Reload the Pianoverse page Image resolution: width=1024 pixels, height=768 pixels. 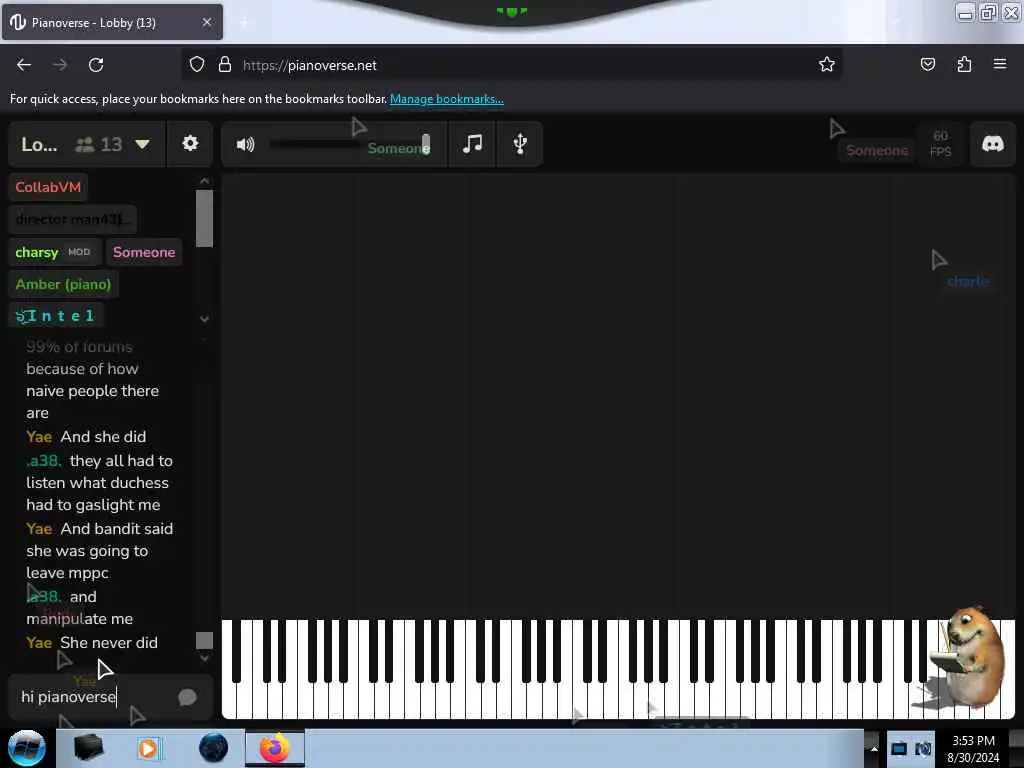[96, 65]
